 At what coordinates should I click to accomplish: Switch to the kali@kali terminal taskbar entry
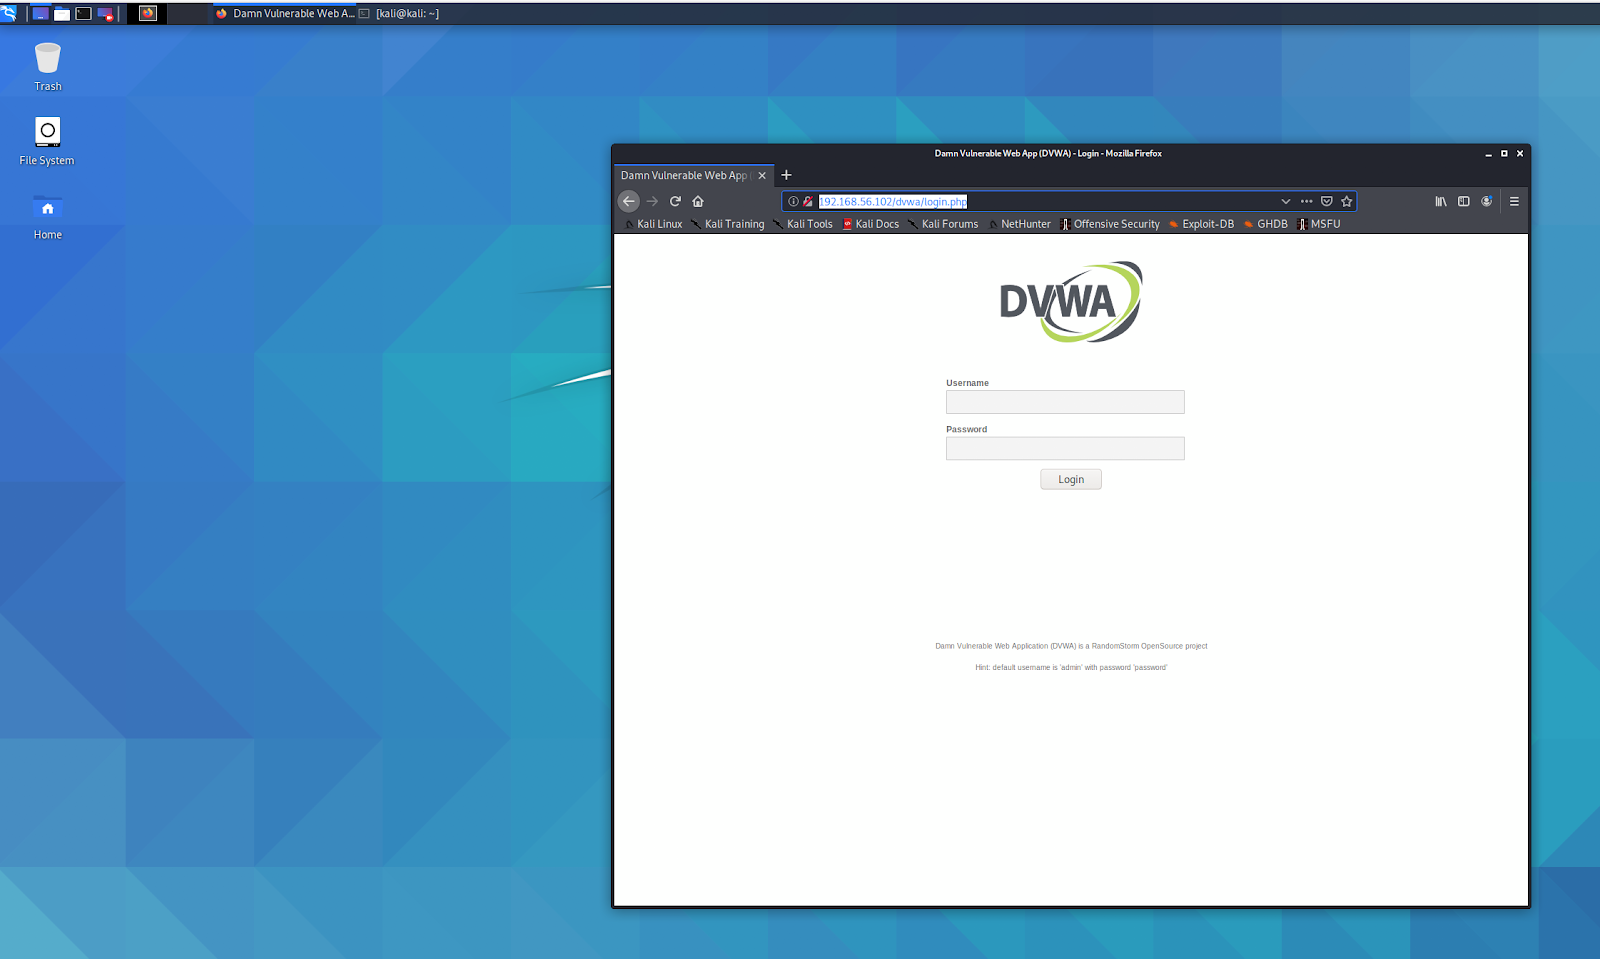pyautogui.click(x=400, y=14)
